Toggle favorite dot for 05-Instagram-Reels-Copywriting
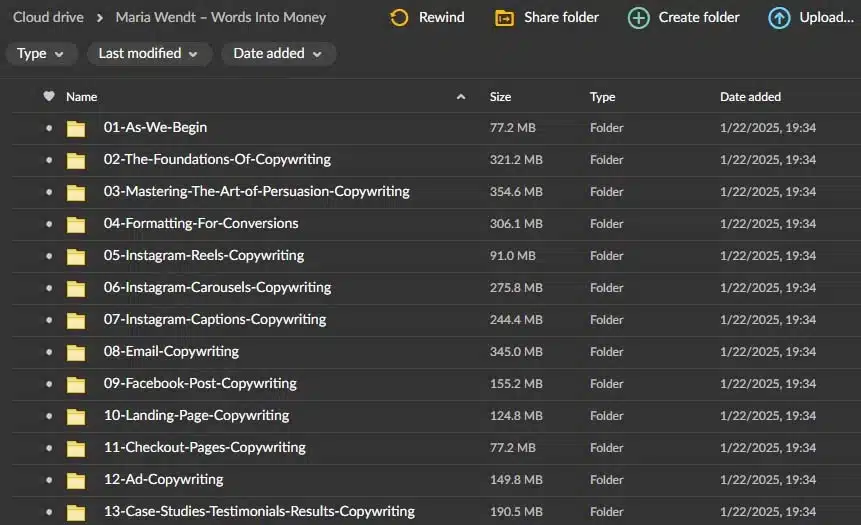The height and width of the screenshot is (525, 861). point(49,256)
